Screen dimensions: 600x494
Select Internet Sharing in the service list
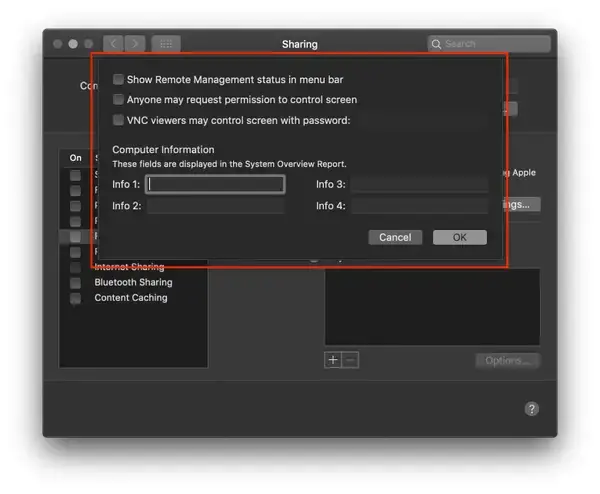[x=129, y=267]
